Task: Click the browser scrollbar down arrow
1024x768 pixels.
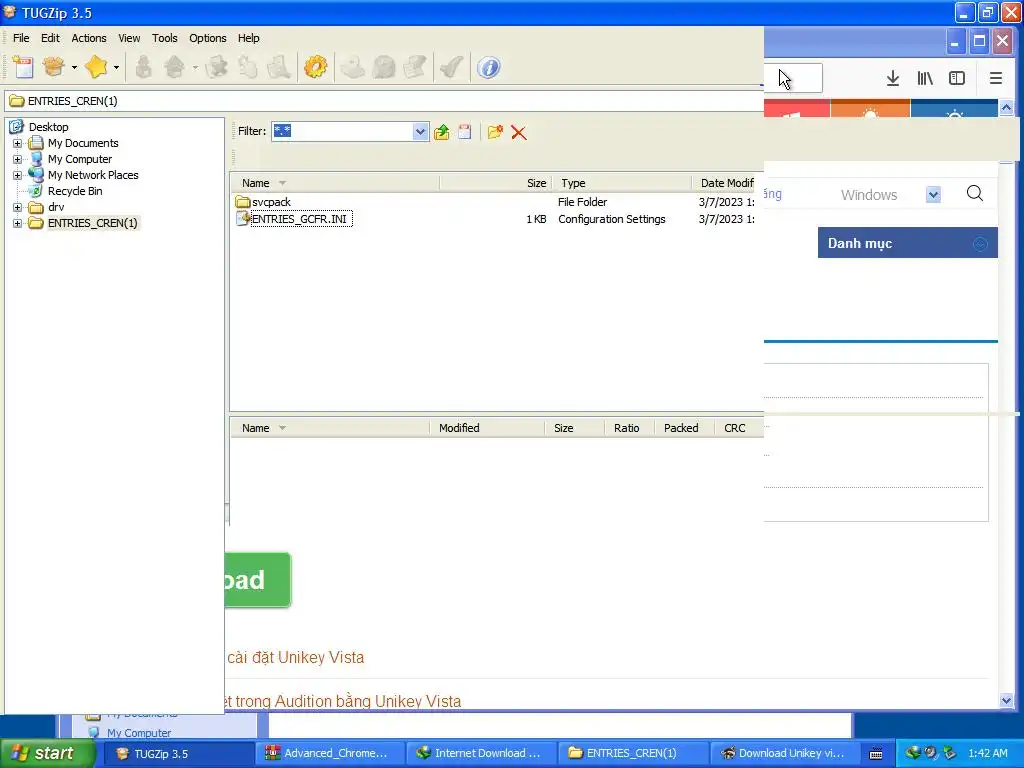Action: pyautogui.click(x=1006, y=700)
